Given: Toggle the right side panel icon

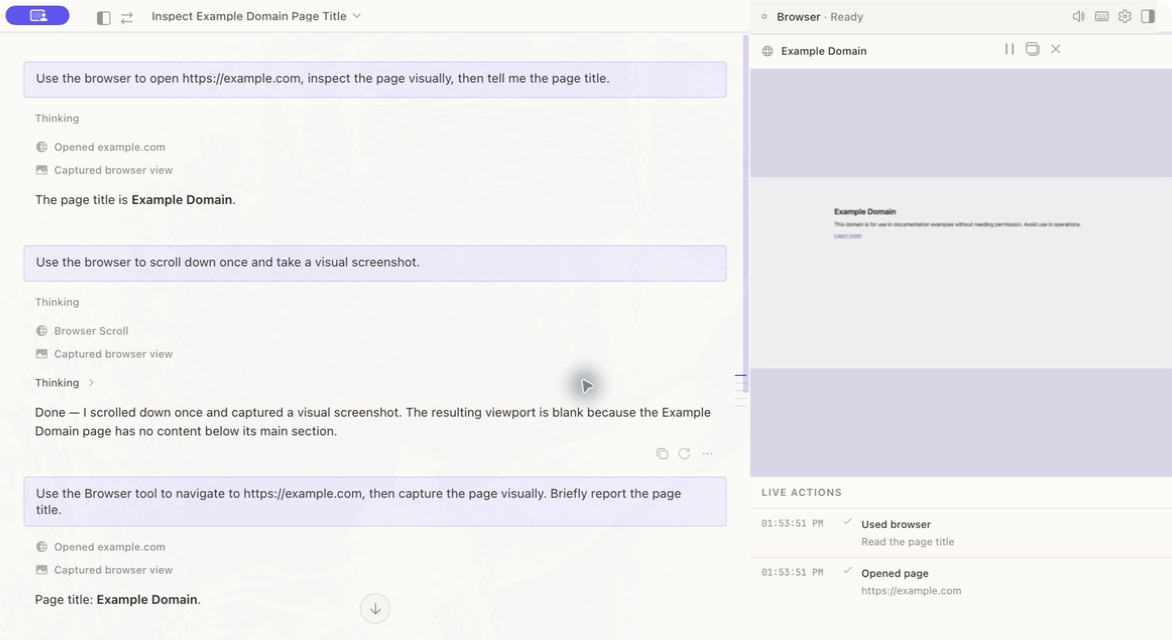Looking at the screenshot, I should tap(1148, 16).
